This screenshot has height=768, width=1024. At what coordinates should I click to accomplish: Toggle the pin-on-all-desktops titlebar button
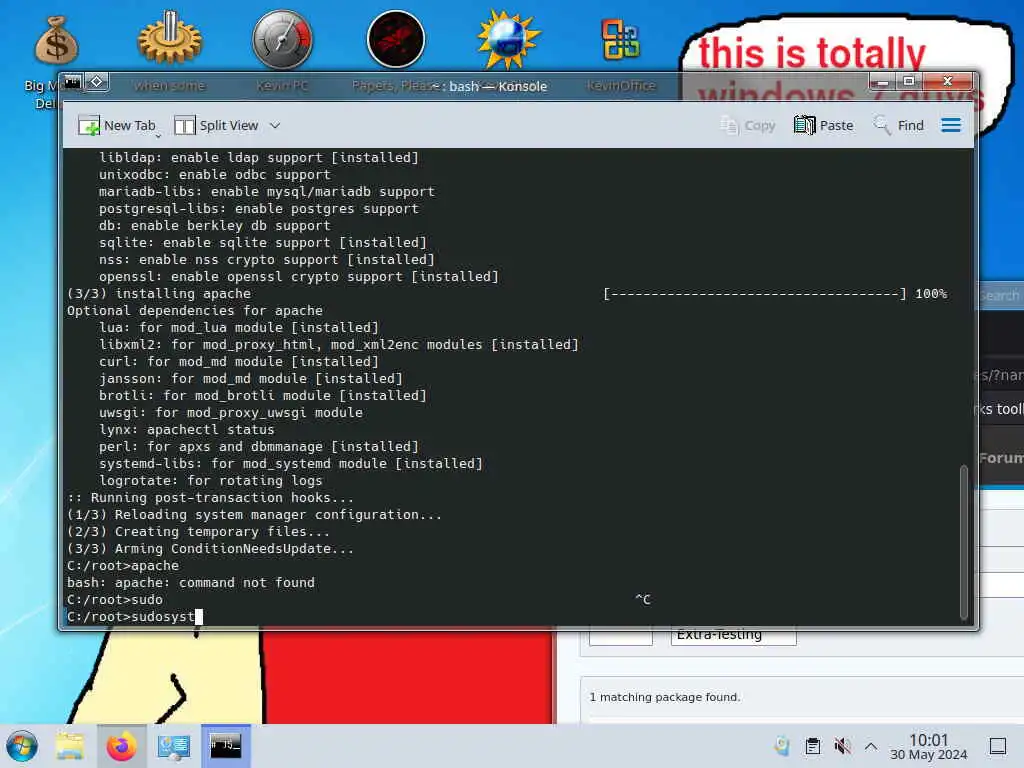point(97,82)
